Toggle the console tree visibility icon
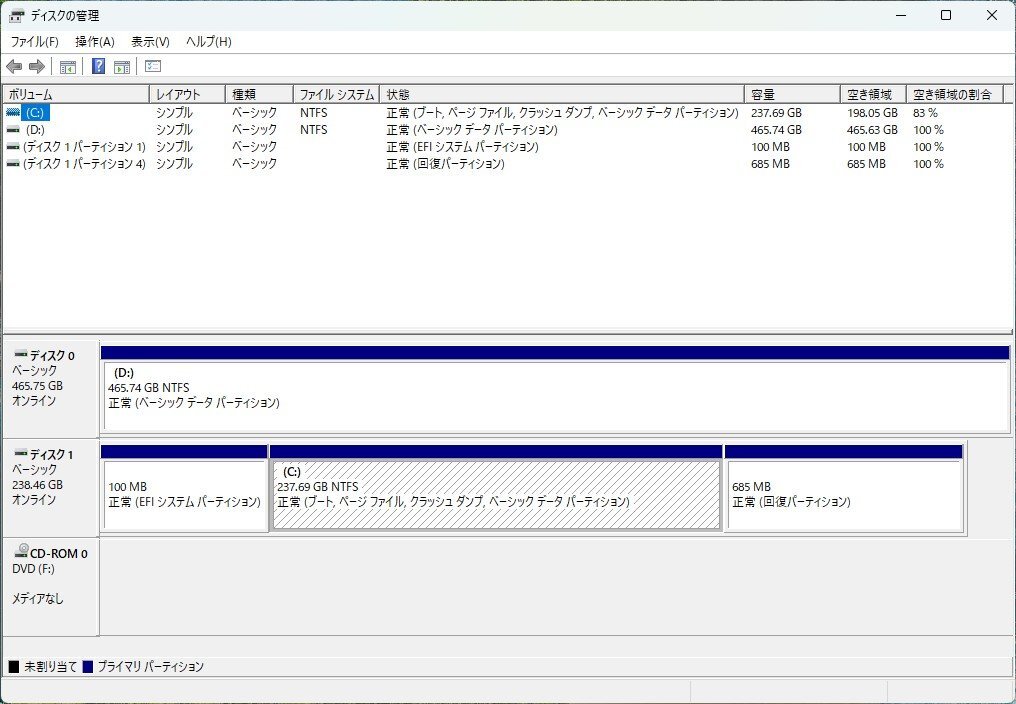The width and height of the screenshot is (1016, 704). pos(66,66)
